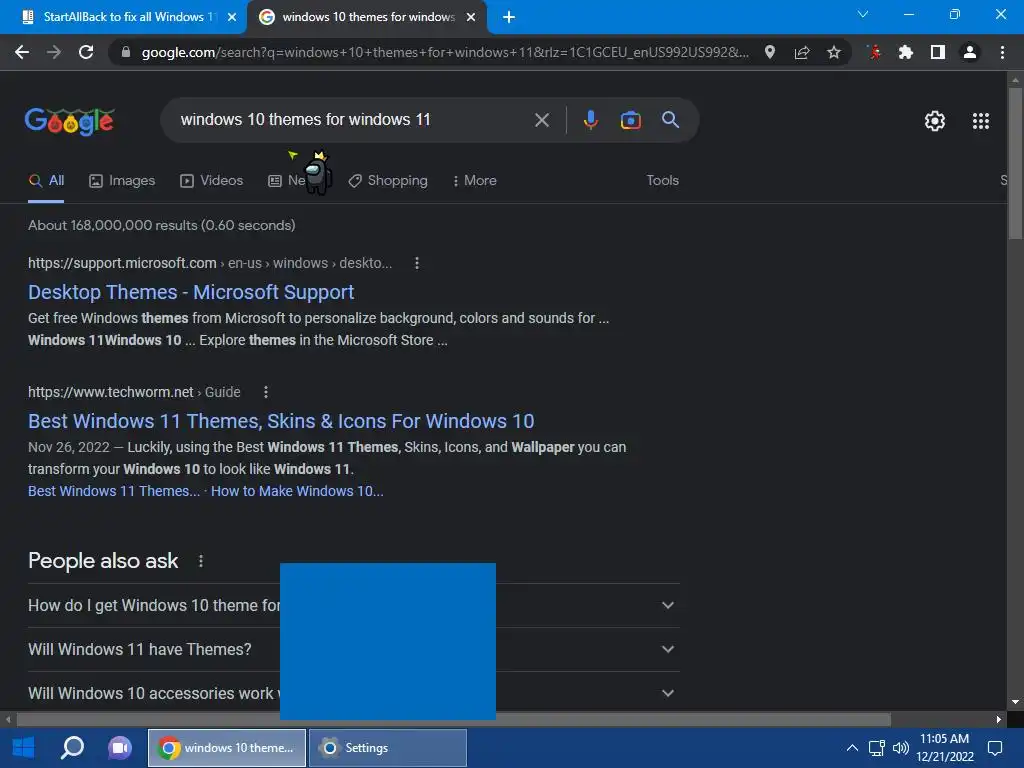The height and width of the screenshot is (768, 1024).
Task: Search by image with the camera icon
Action: click(x=630, y=120)
